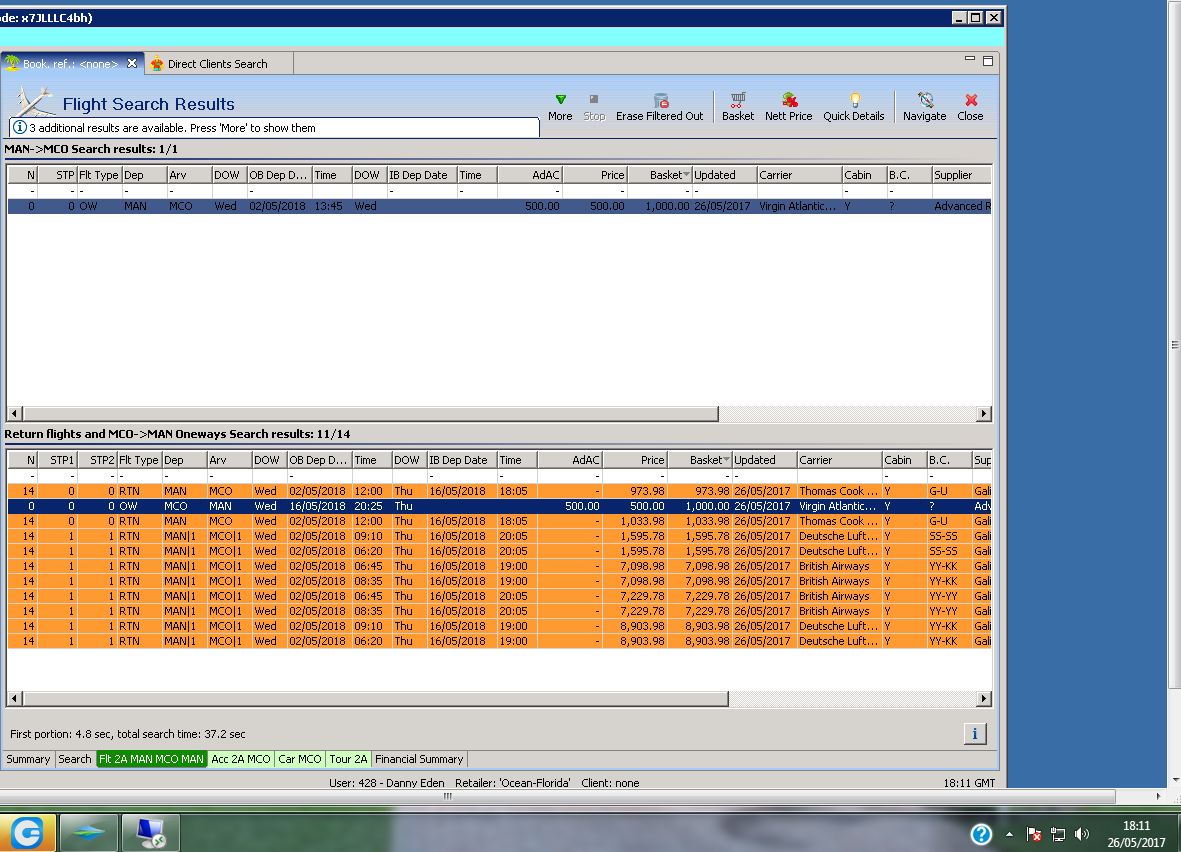The image size is (1181, 852).
Task: Click the volume icon in system tray
Action: (1082, 834)
